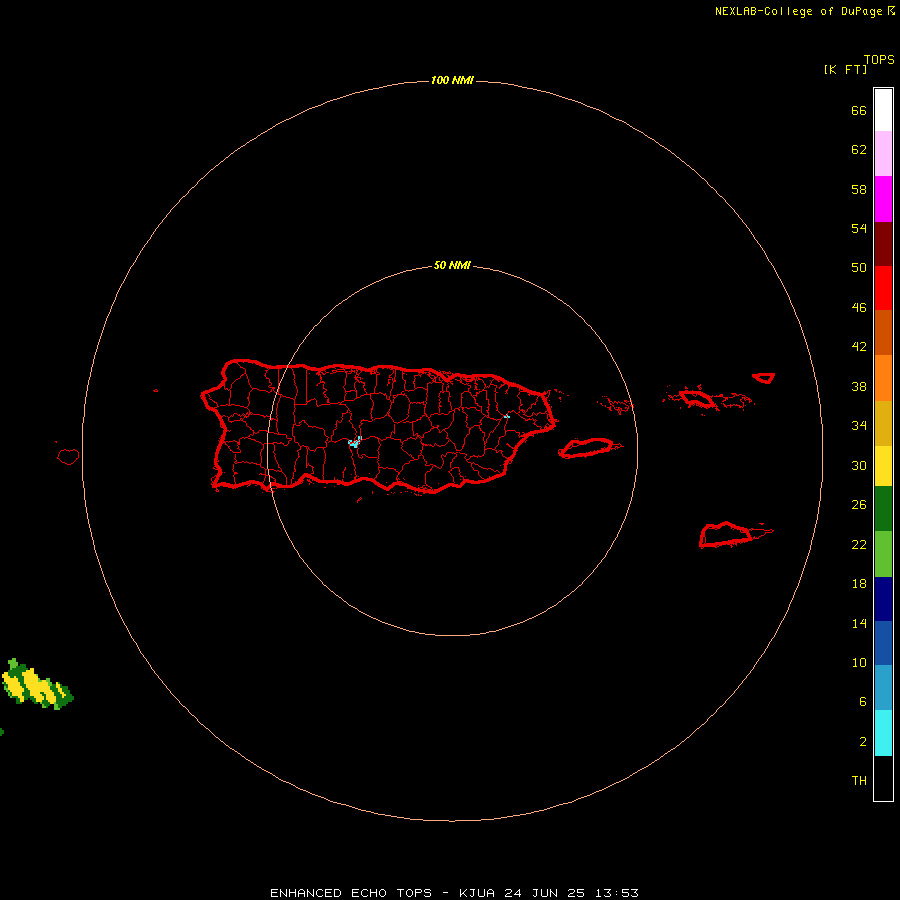Click the "TH" legend label
Screen dimensions: 900x900
tap(859, 781)
